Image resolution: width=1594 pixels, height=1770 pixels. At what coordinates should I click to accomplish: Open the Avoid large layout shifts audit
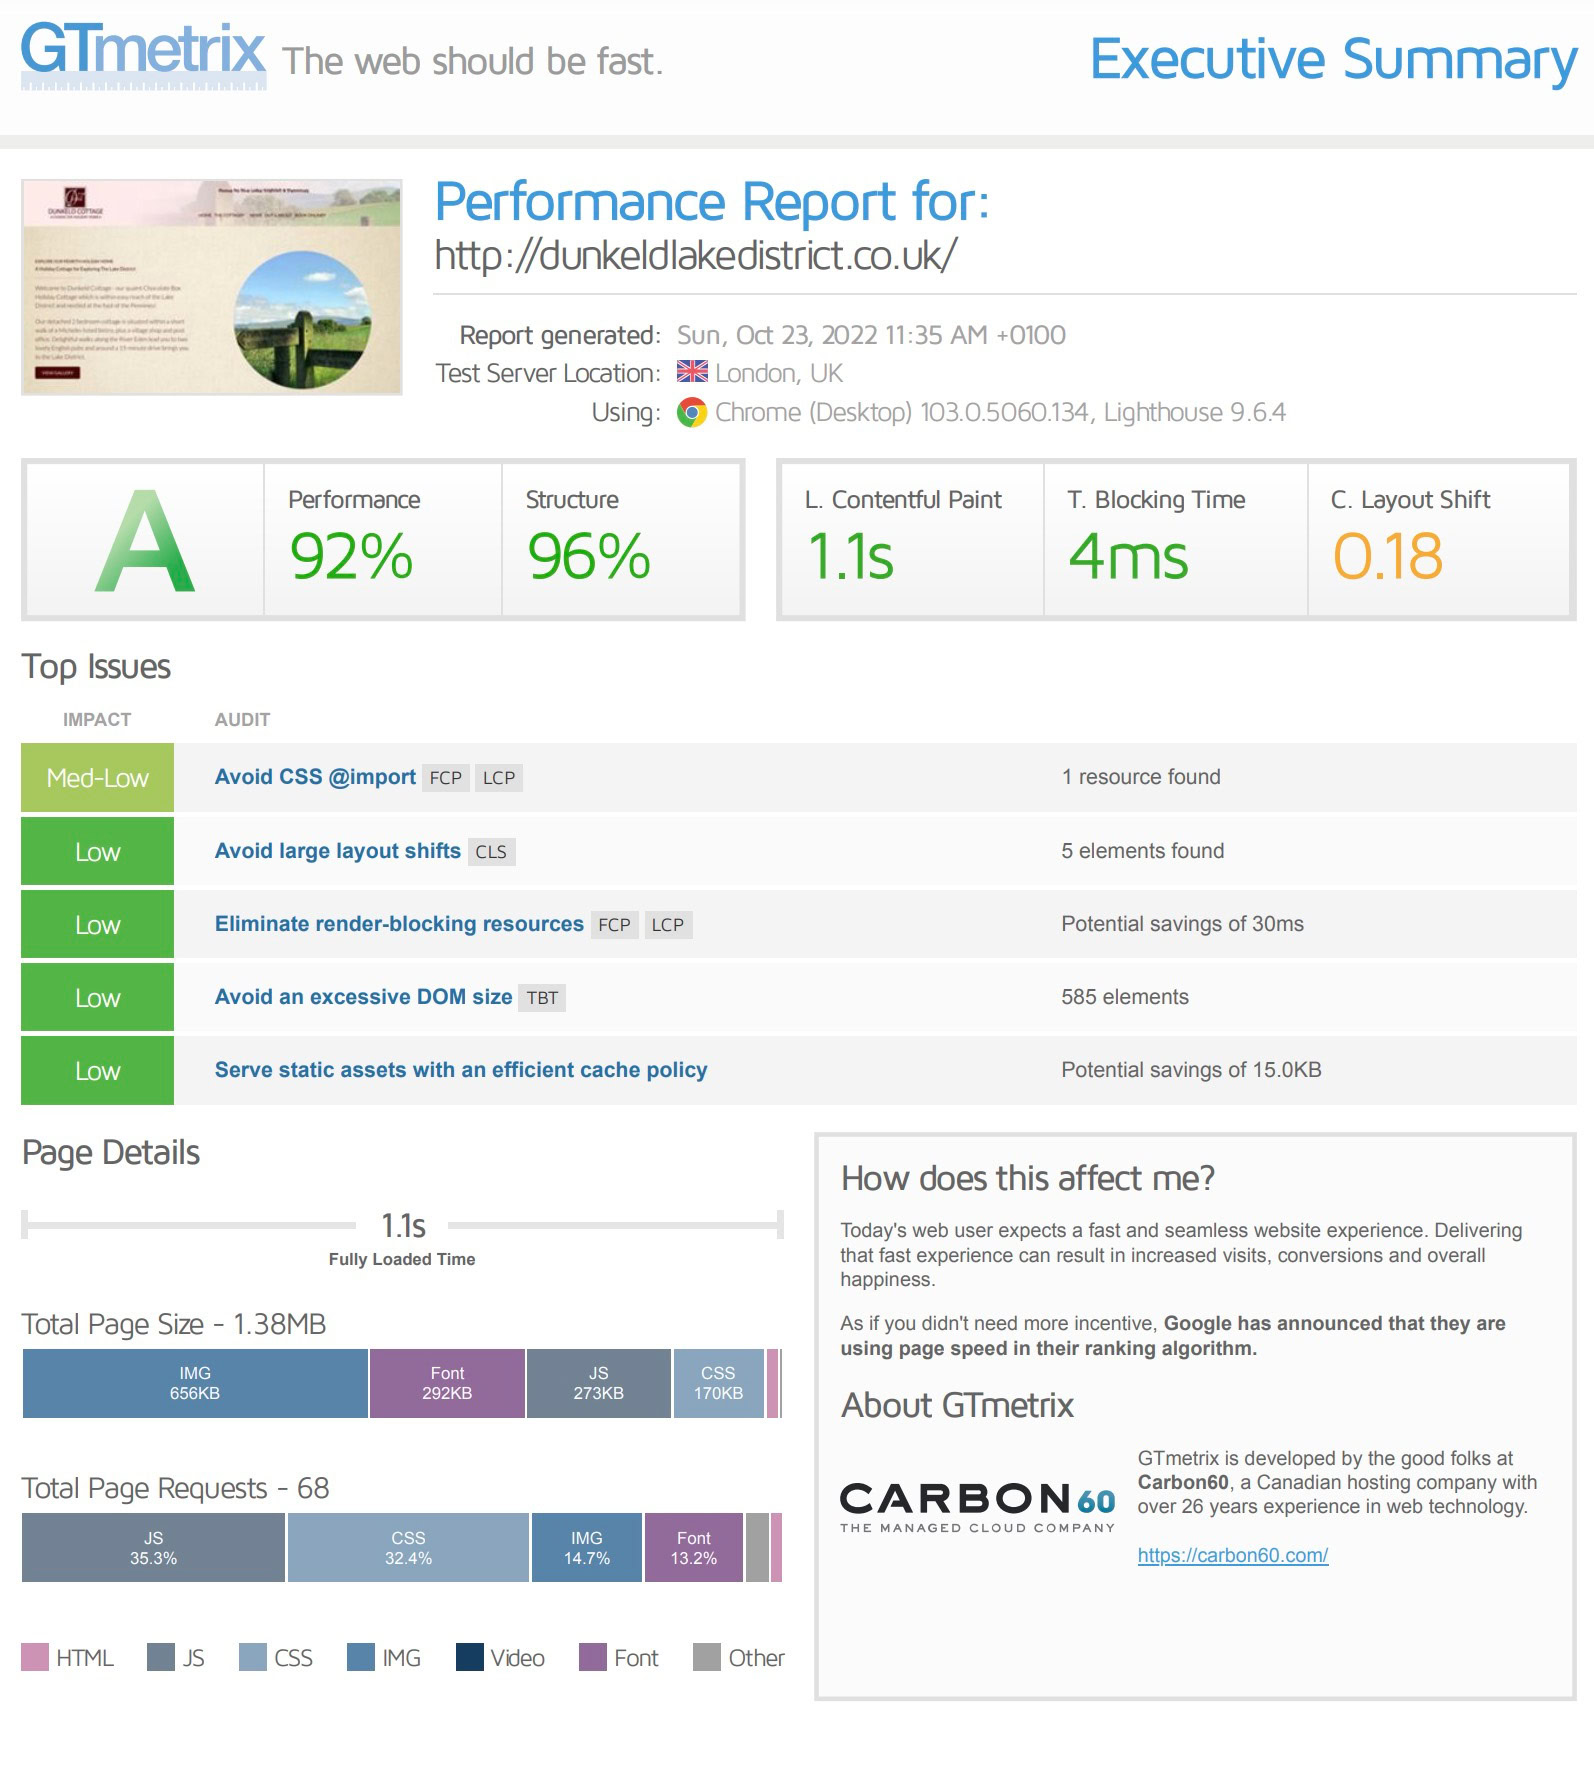337,851
